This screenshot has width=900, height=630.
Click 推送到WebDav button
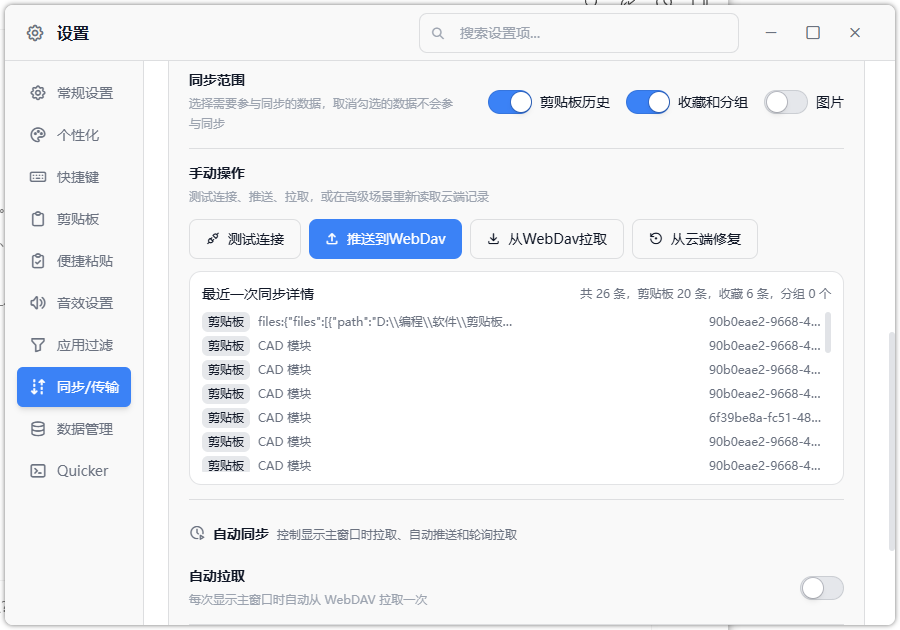[x=385, y=239]
